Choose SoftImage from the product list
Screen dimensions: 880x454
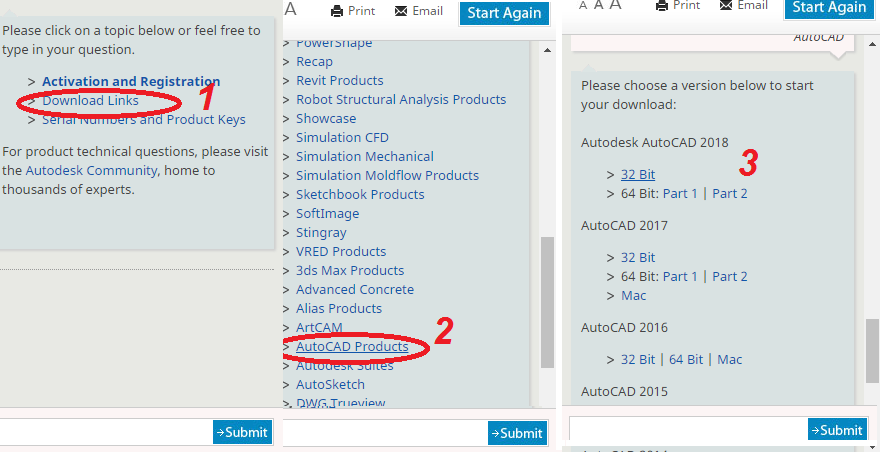tap(328, 214)
